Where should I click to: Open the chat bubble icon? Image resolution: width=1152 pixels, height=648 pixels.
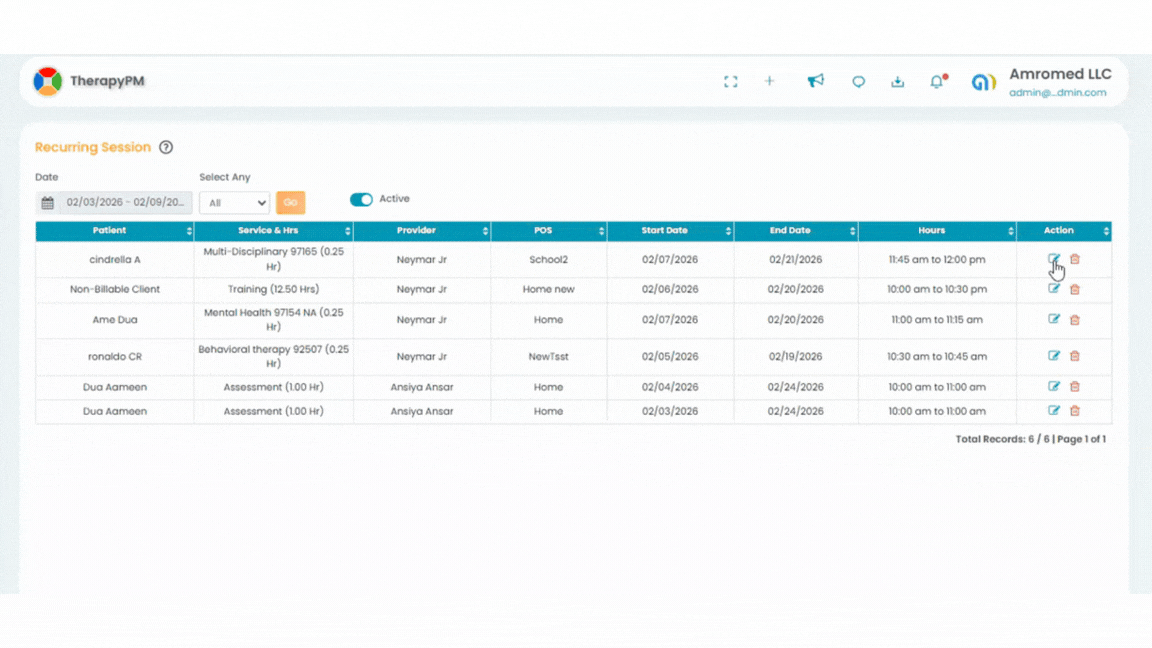click(x=858, y=82)
